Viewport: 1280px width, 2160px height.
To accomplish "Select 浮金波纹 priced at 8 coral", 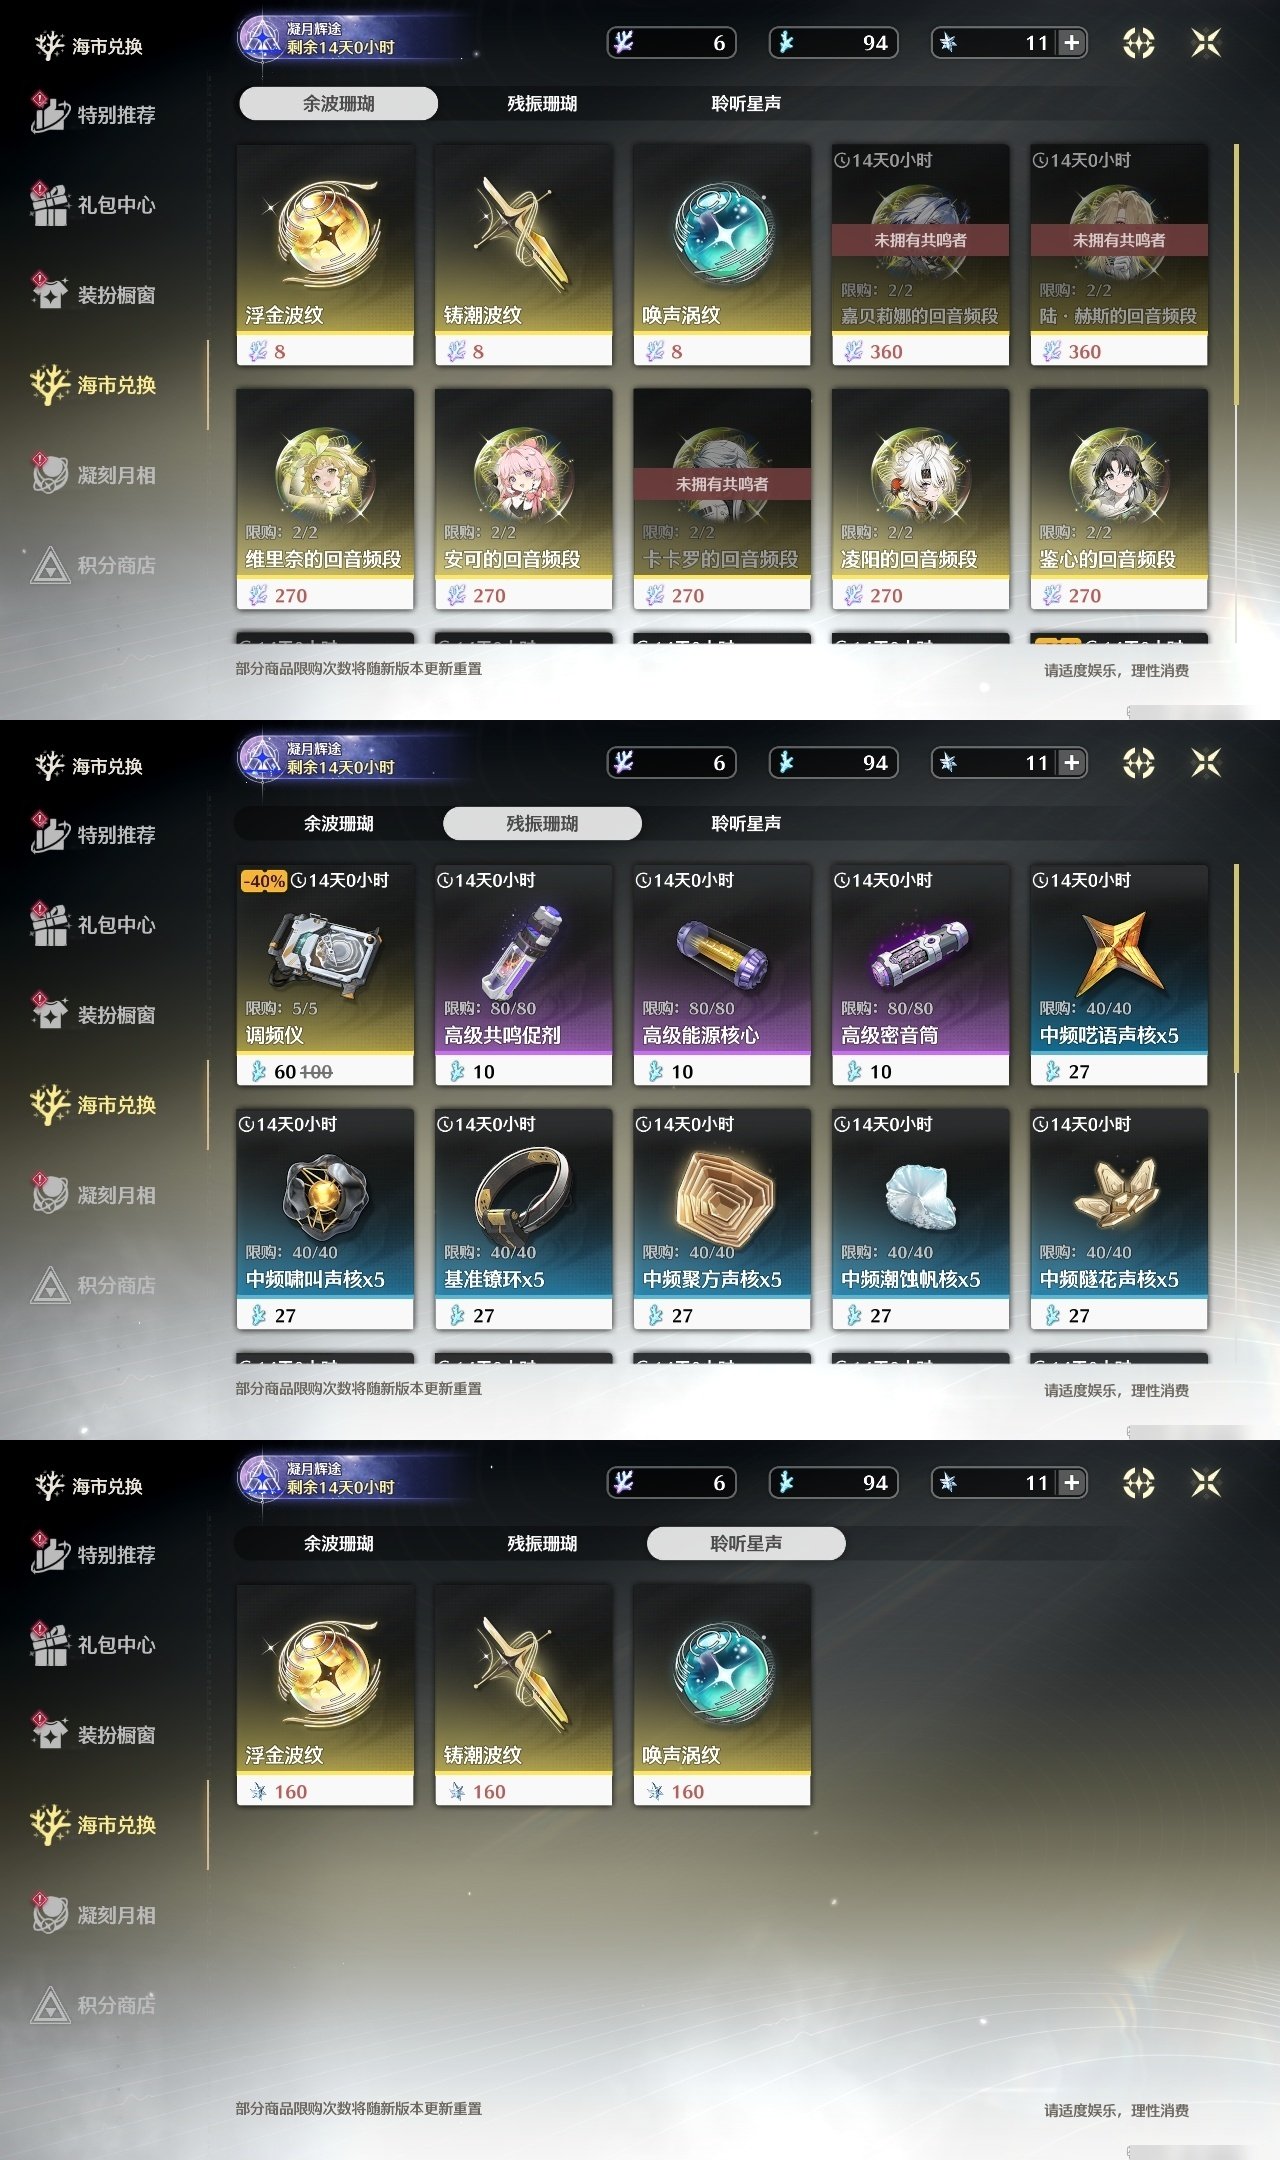I will click(x=325, y=255).
